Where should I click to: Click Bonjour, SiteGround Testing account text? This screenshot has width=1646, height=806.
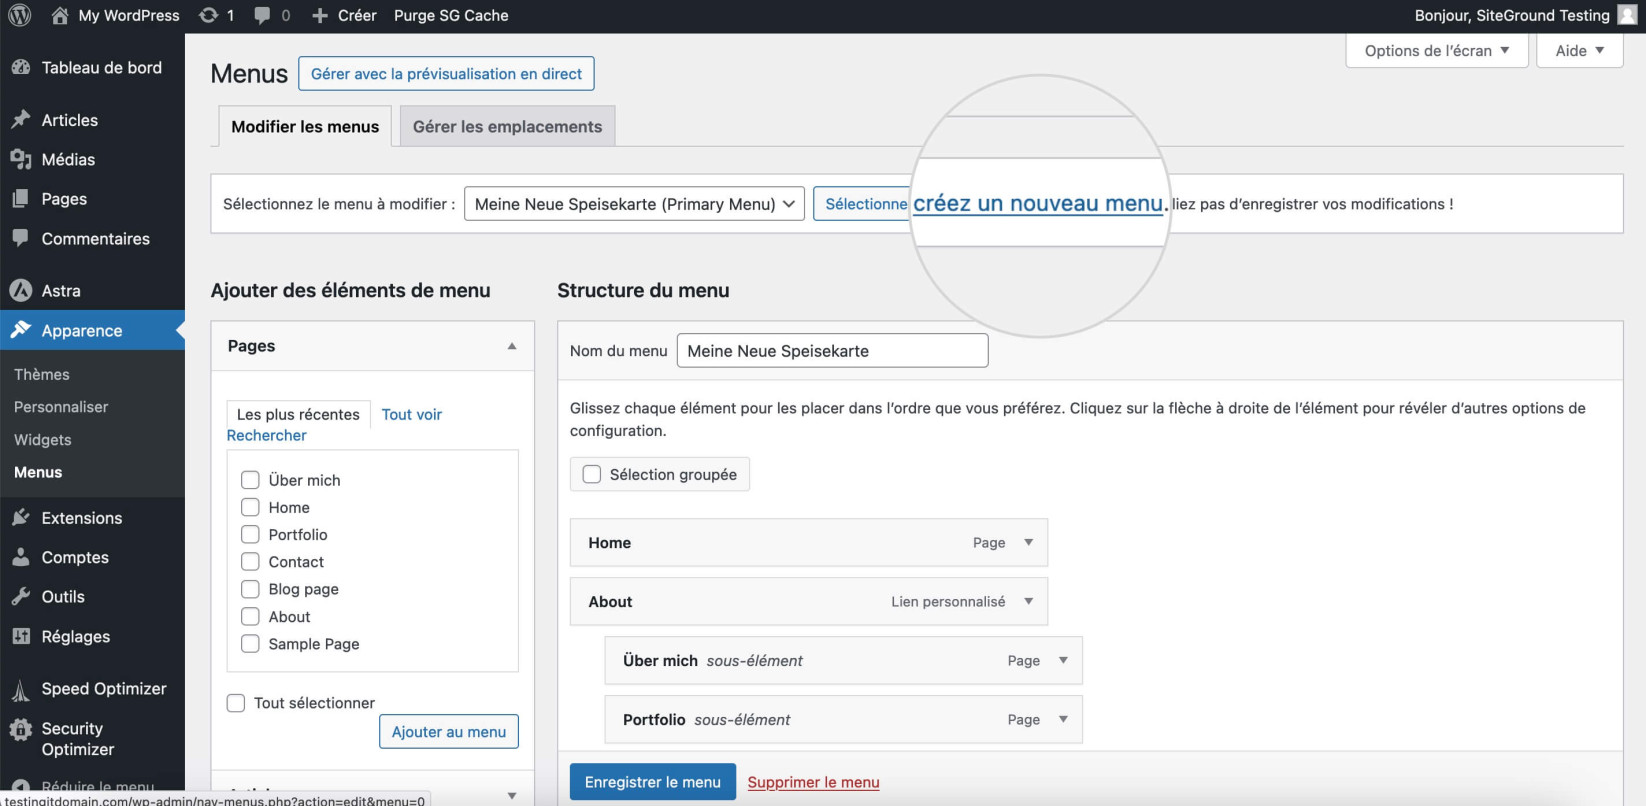click(x=1512, y=15)
